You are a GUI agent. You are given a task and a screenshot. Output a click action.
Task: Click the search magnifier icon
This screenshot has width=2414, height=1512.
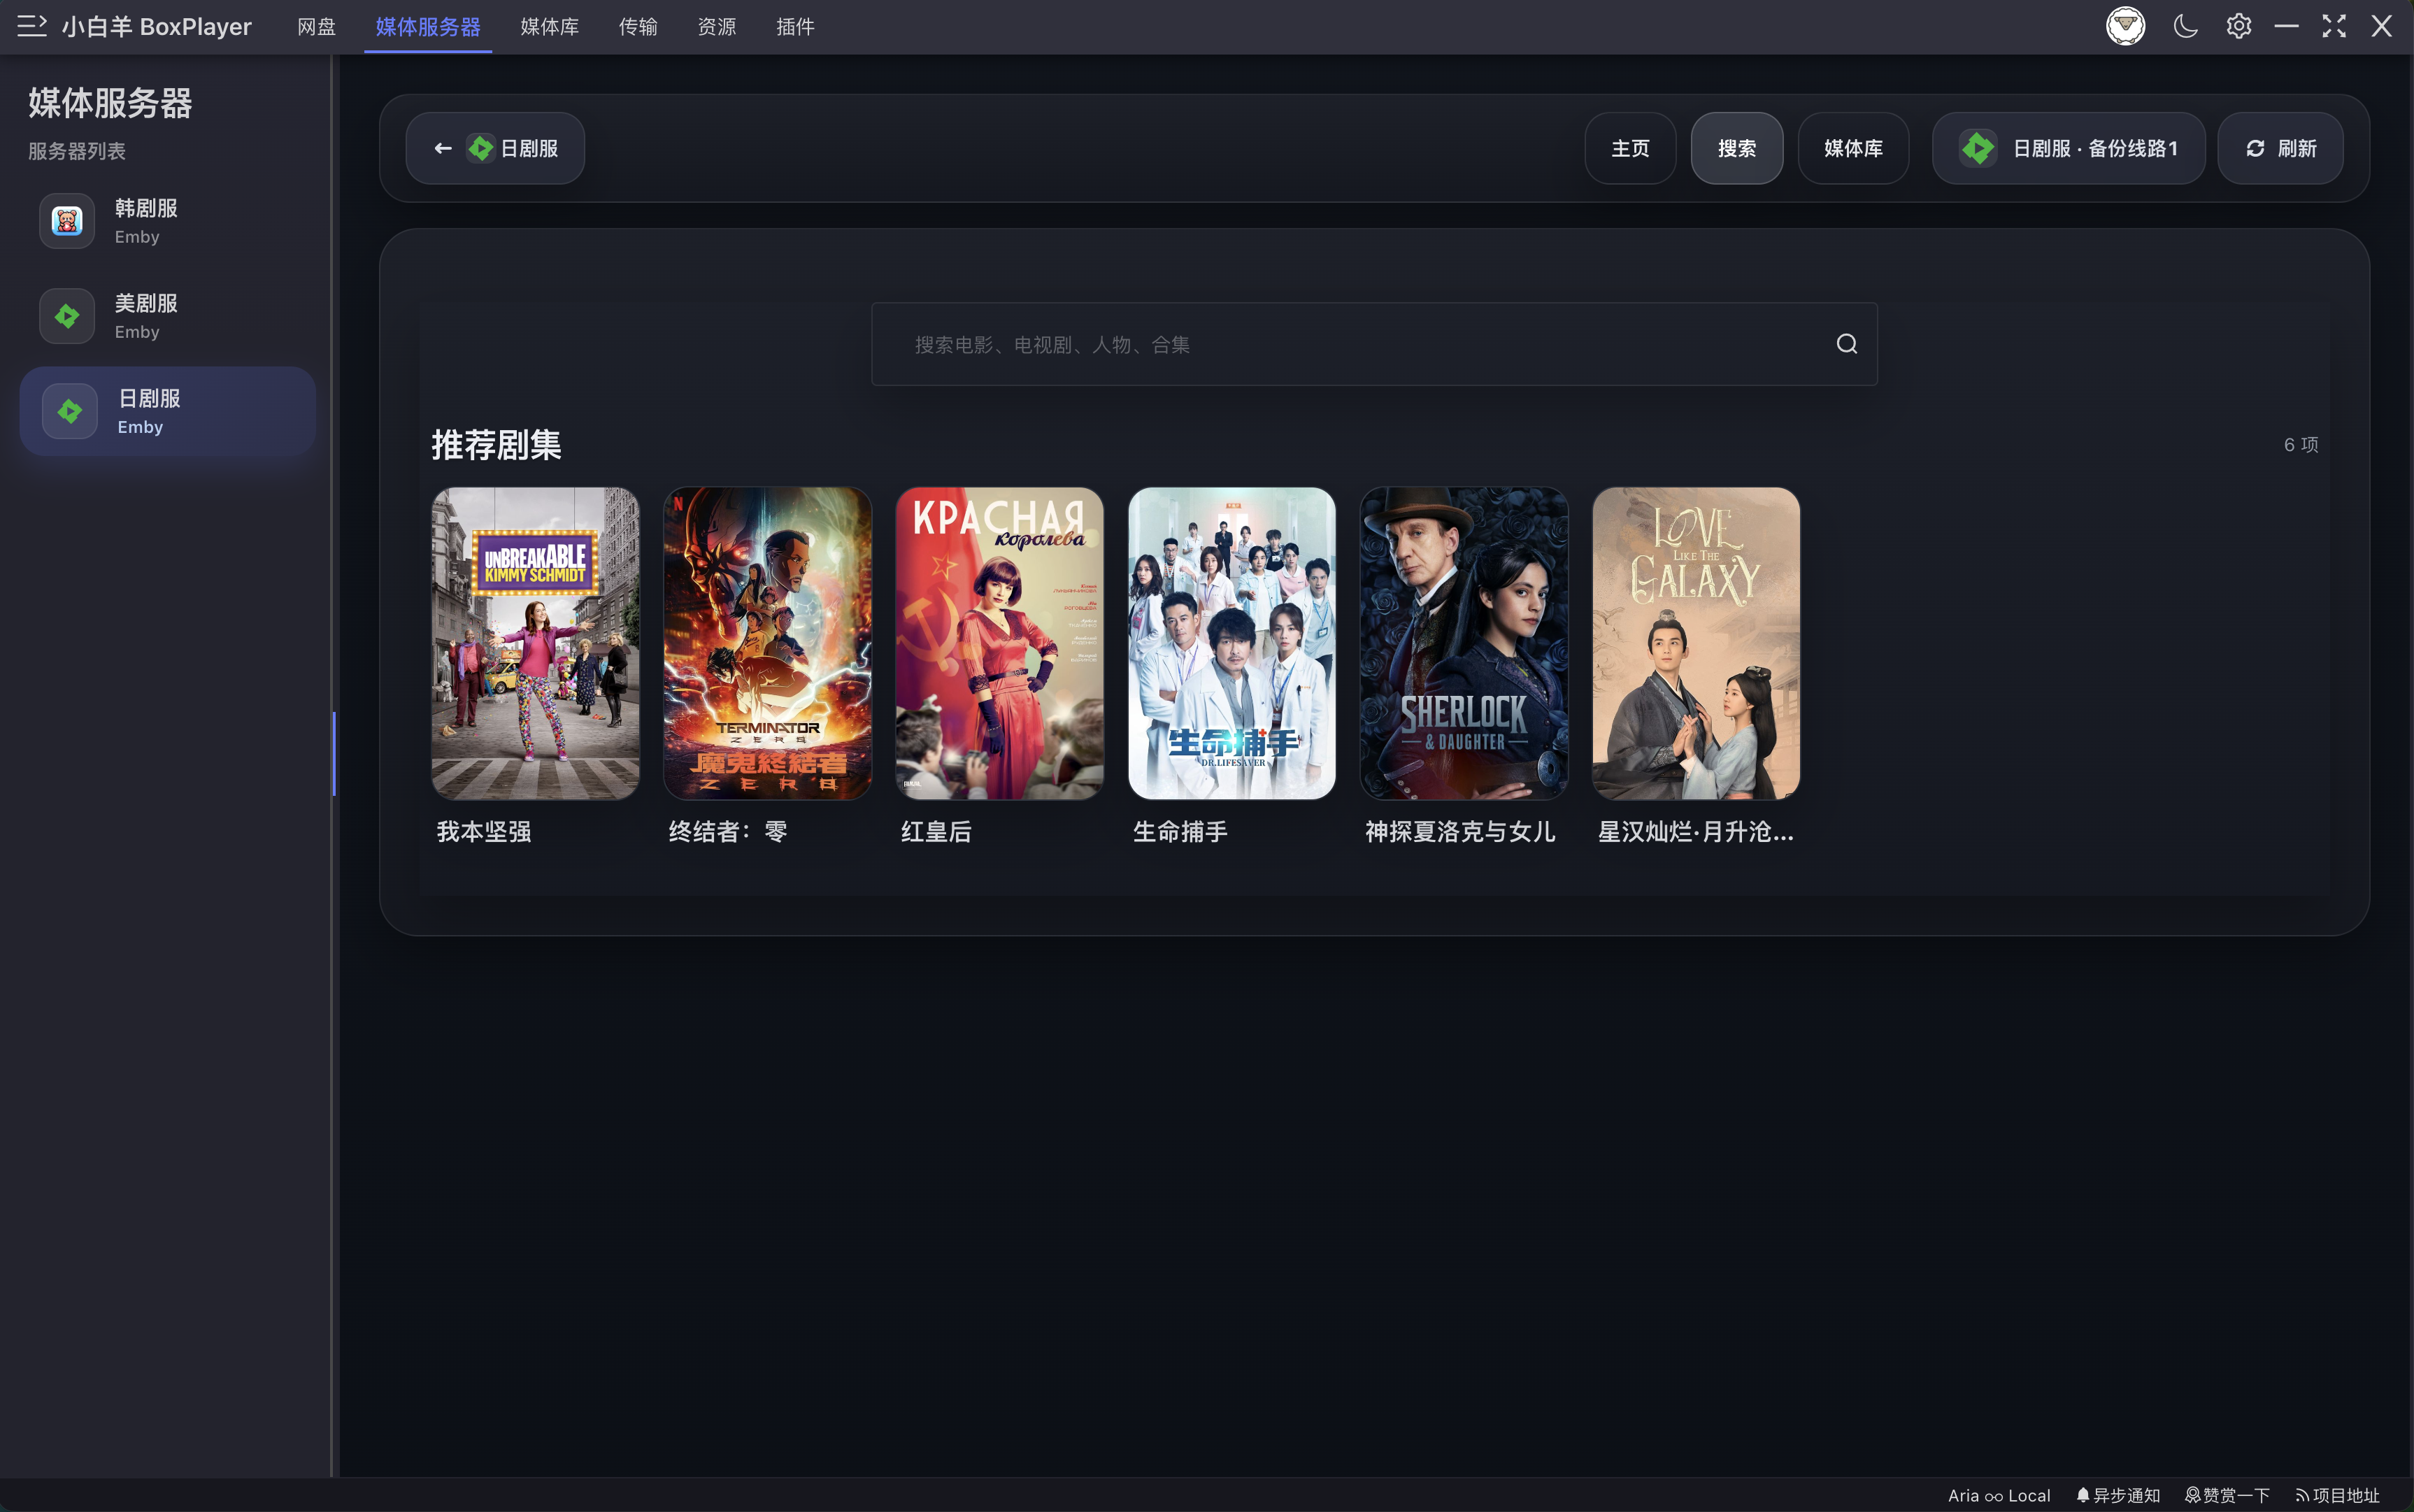coord(1846,344)
